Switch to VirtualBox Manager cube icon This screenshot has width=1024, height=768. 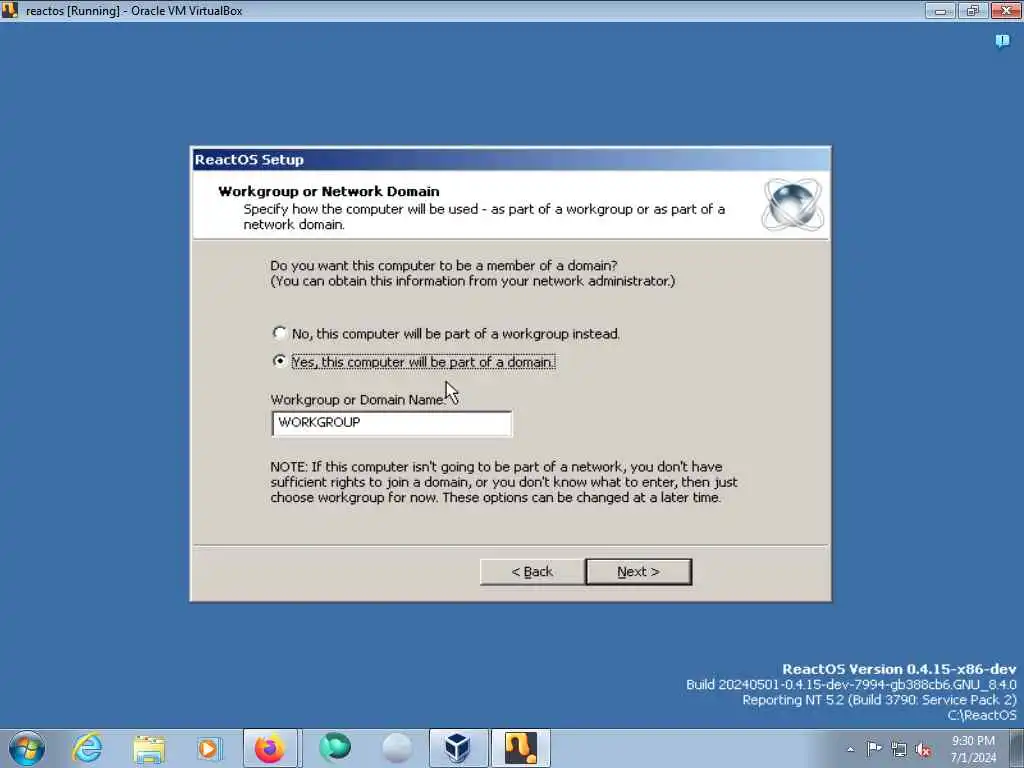[458, 748]
